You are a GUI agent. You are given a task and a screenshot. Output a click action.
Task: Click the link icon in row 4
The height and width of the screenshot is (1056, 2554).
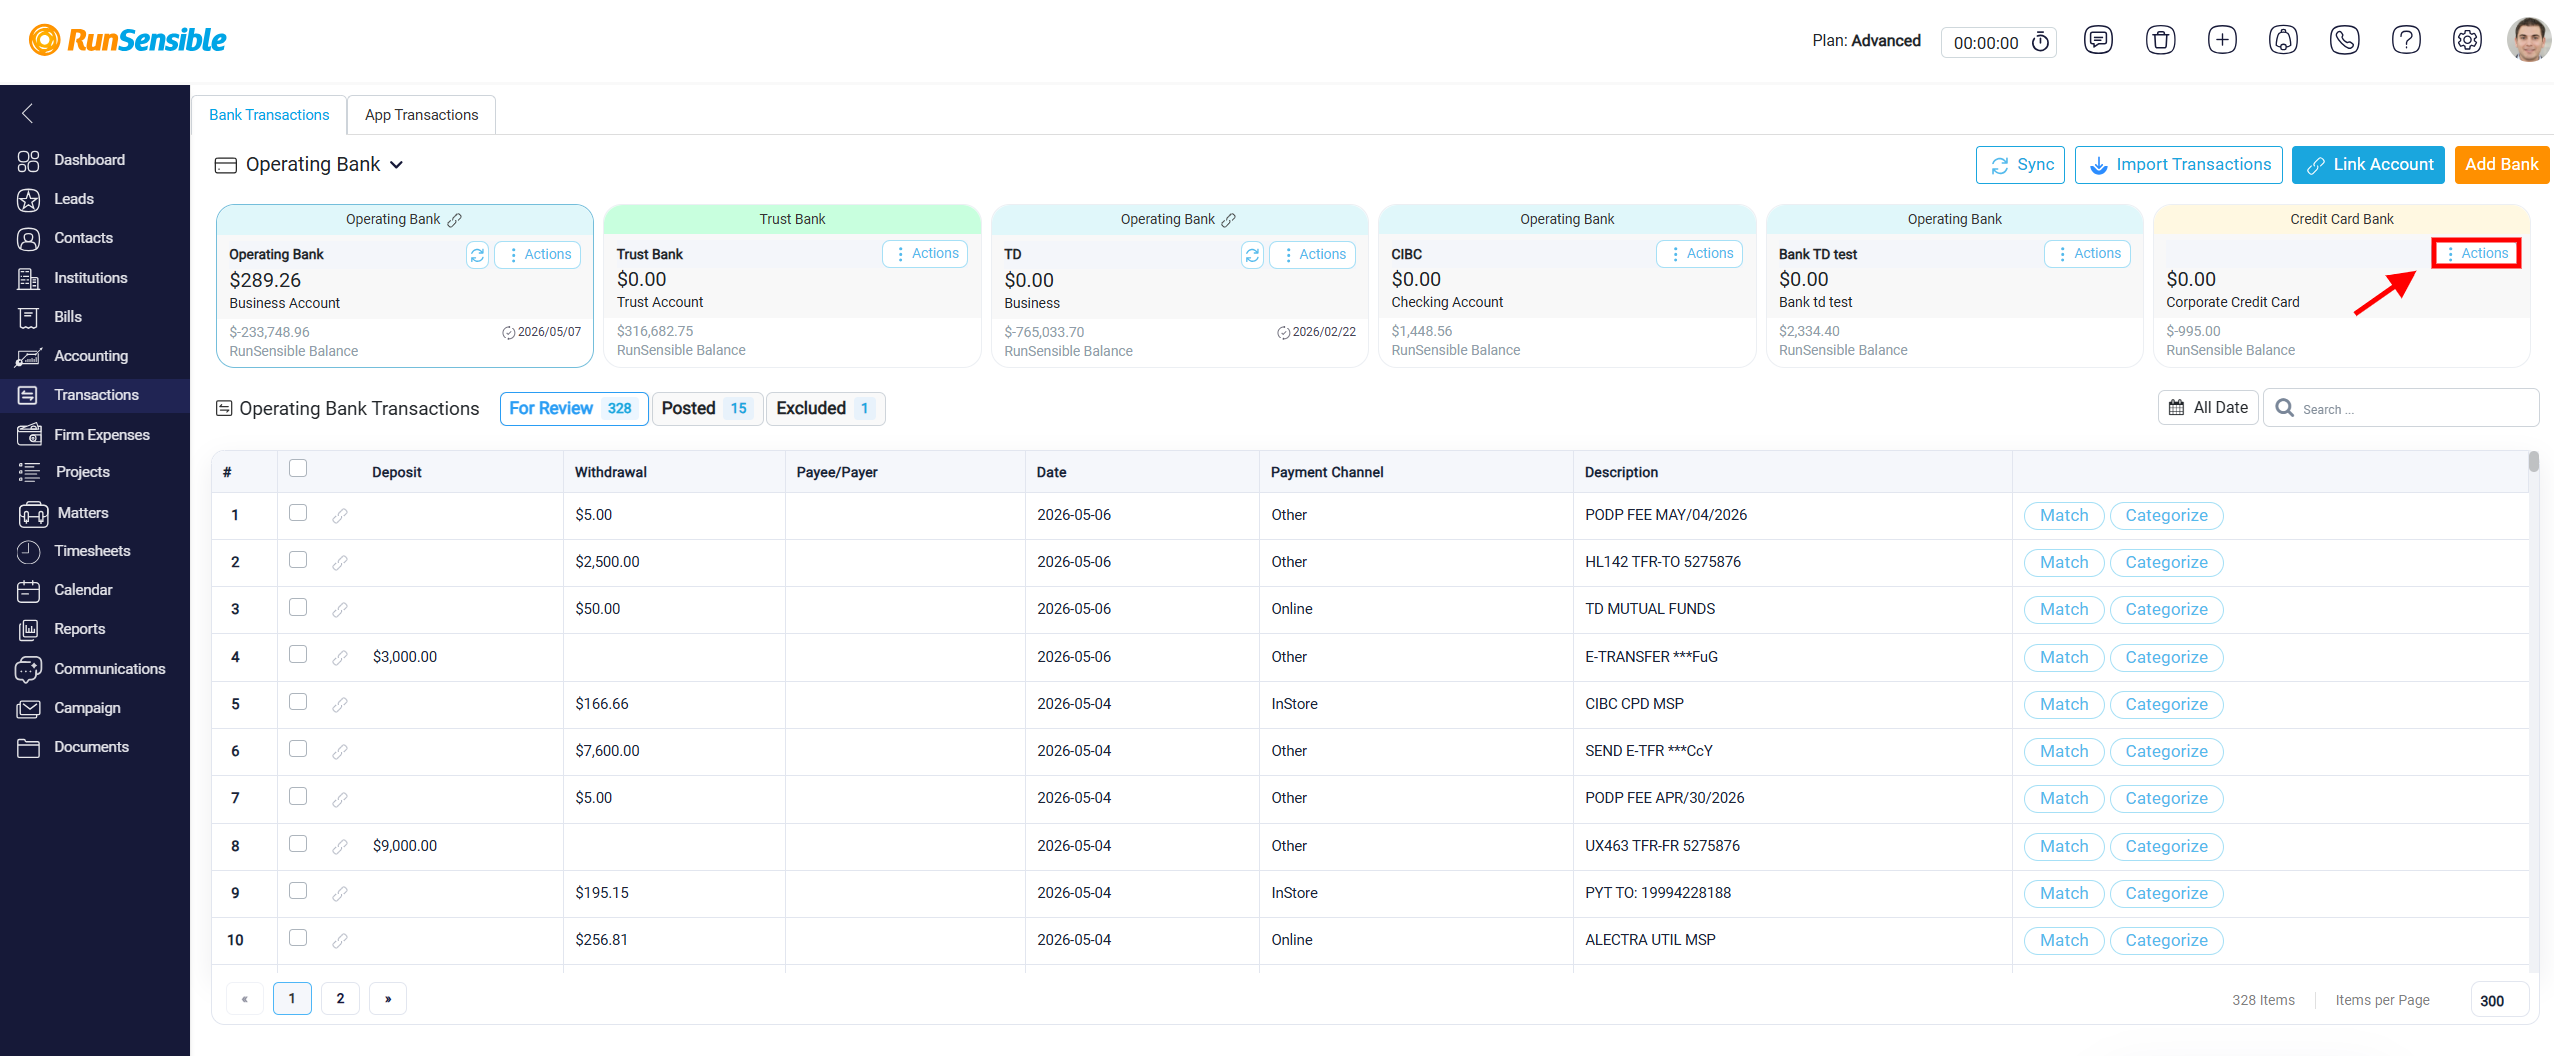340,658
